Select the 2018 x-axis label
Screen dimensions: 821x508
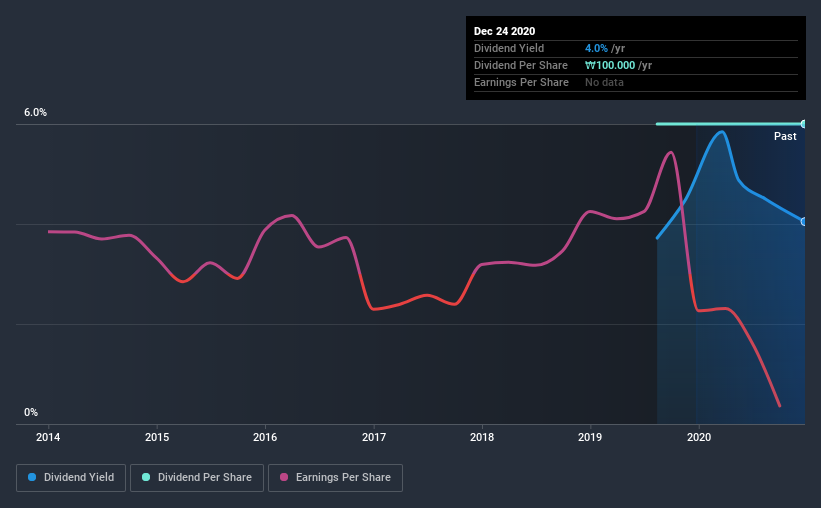click(x=482, y=437)
